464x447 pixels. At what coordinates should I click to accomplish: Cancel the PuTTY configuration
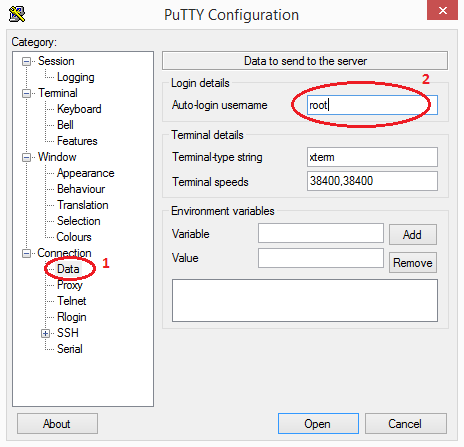(406, 424)
